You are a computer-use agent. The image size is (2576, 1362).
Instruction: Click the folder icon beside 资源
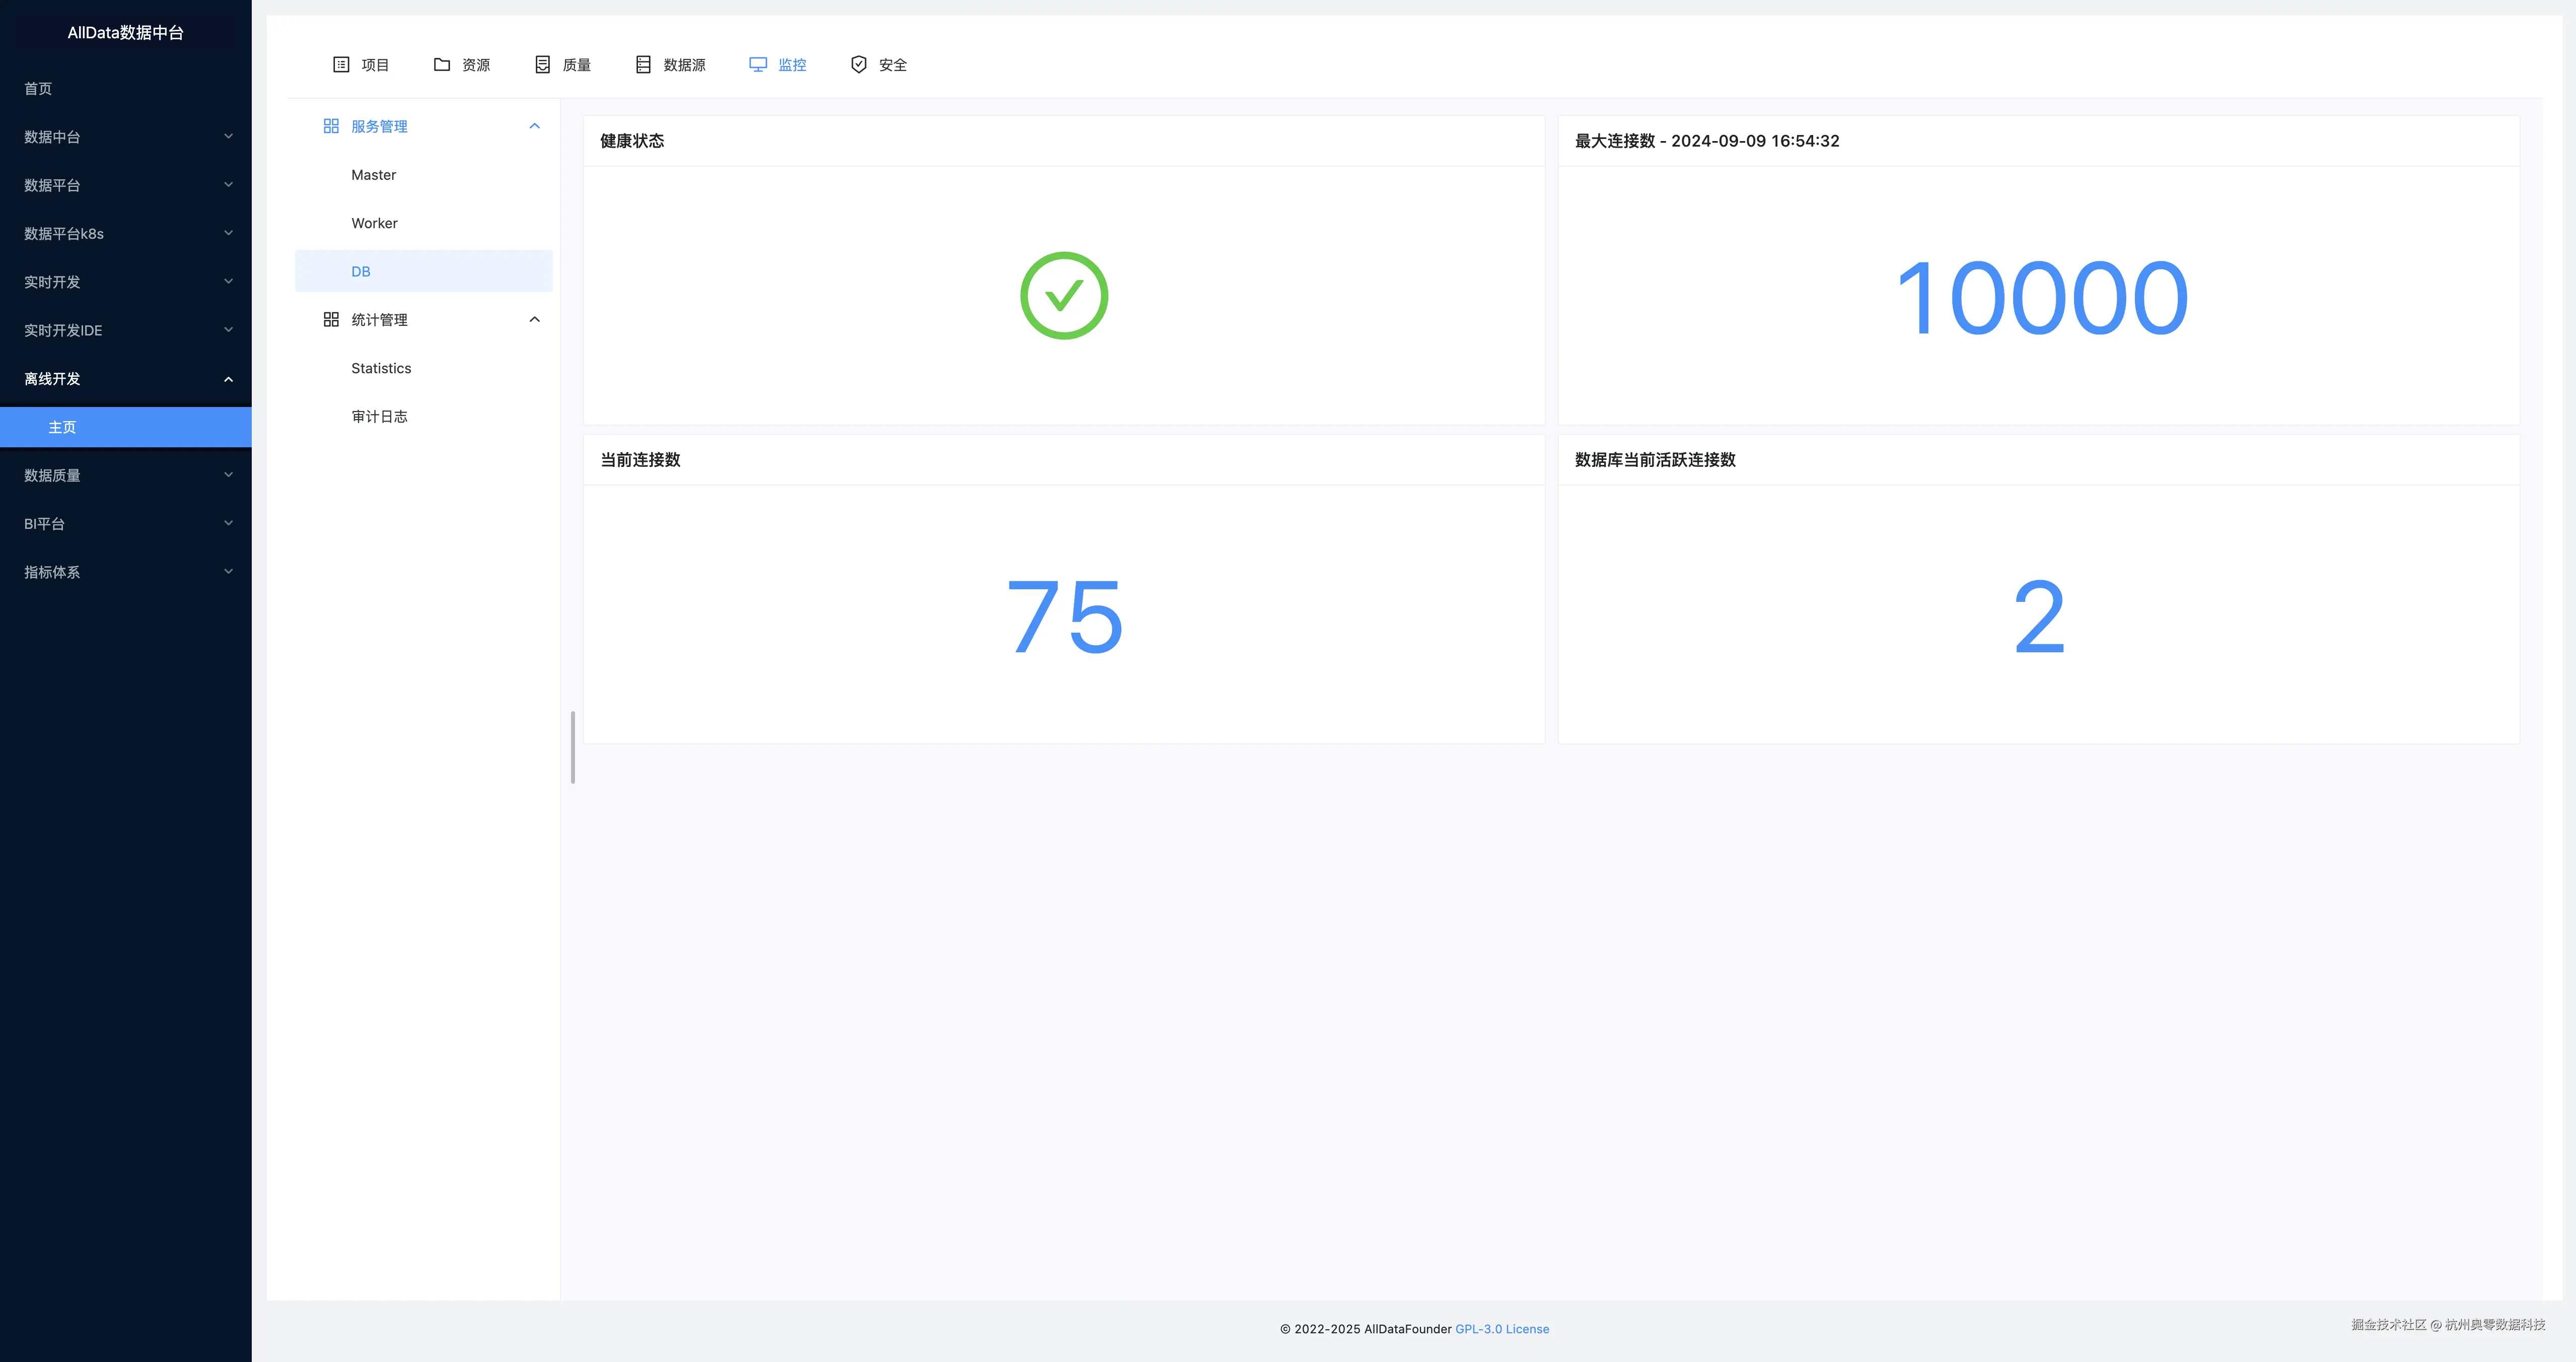442,65
